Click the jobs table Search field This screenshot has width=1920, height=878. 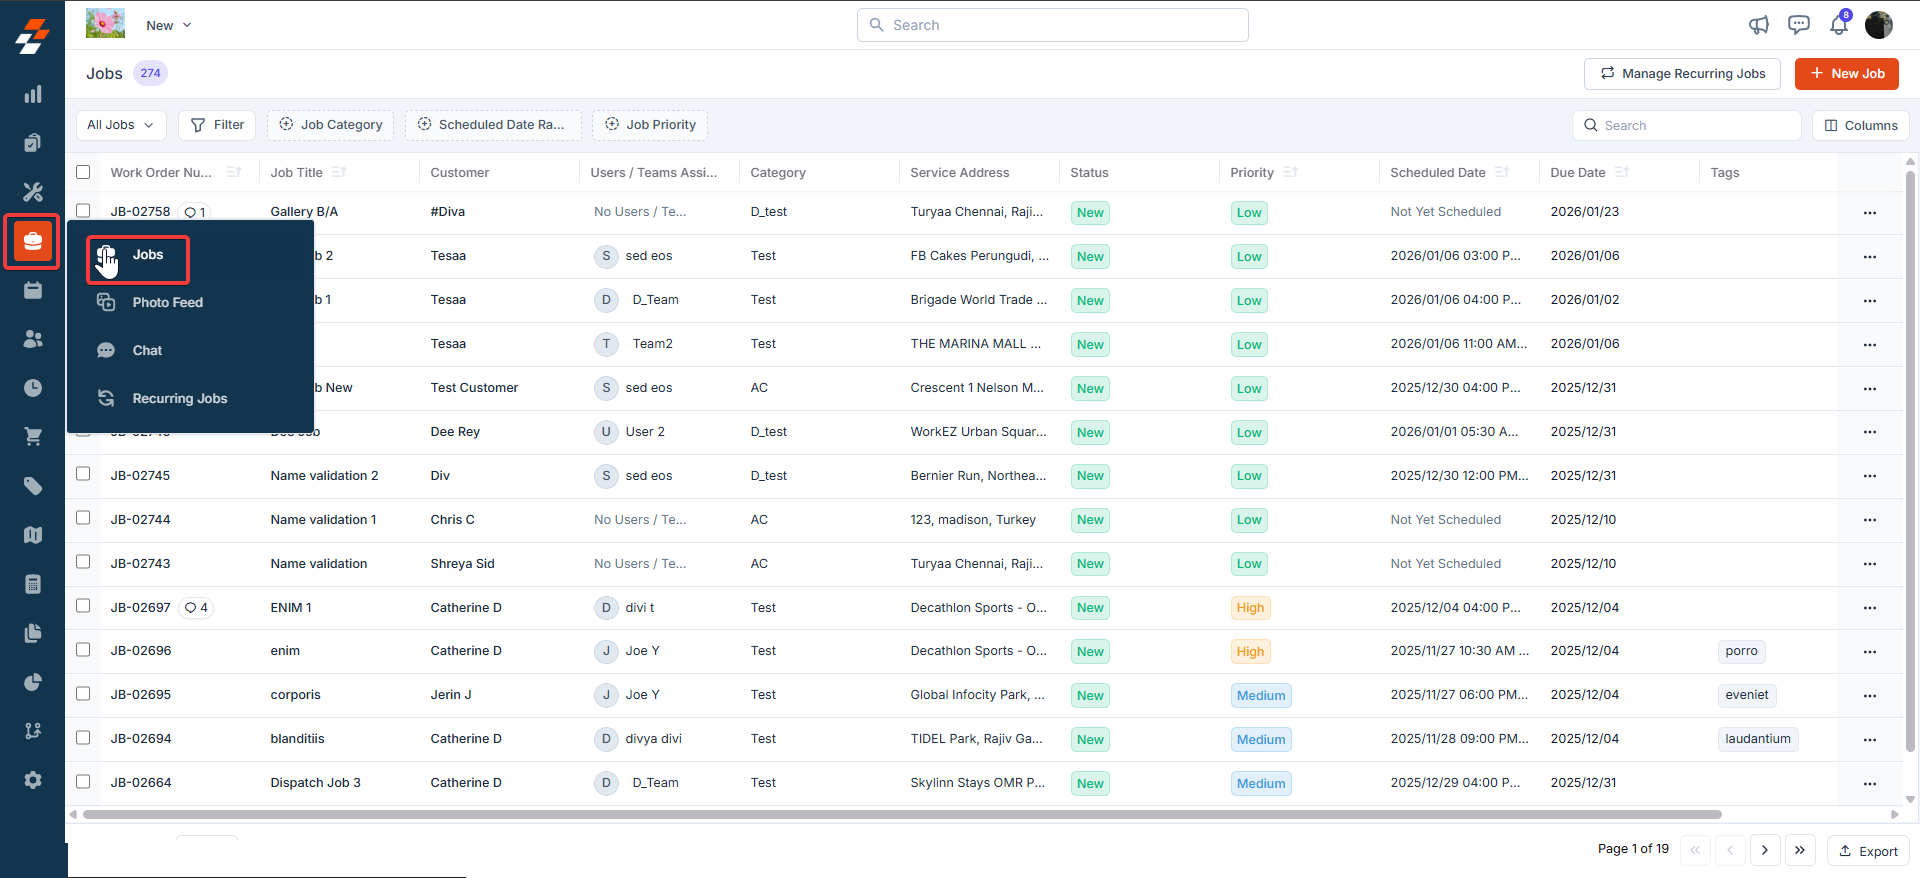[x=1686, y=125]
